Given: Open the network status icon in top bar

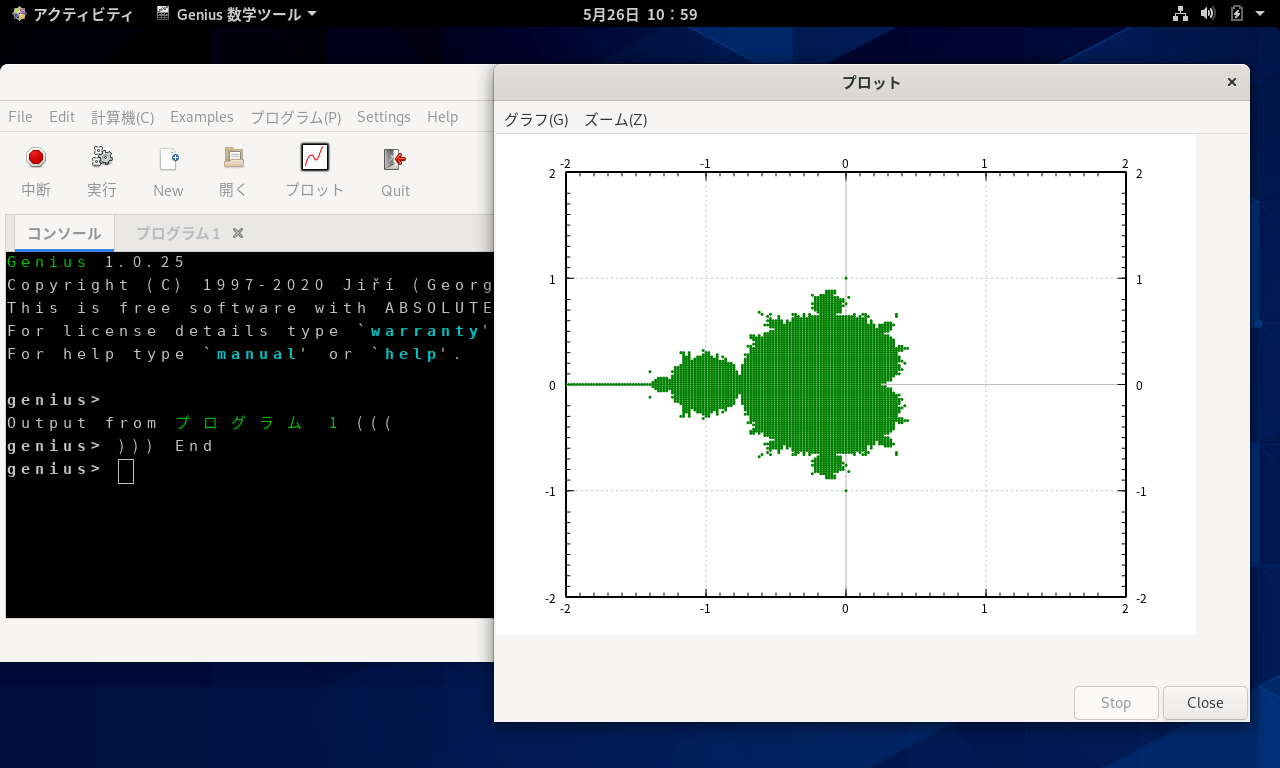Looking at the screenshot, I should 1180,14.
